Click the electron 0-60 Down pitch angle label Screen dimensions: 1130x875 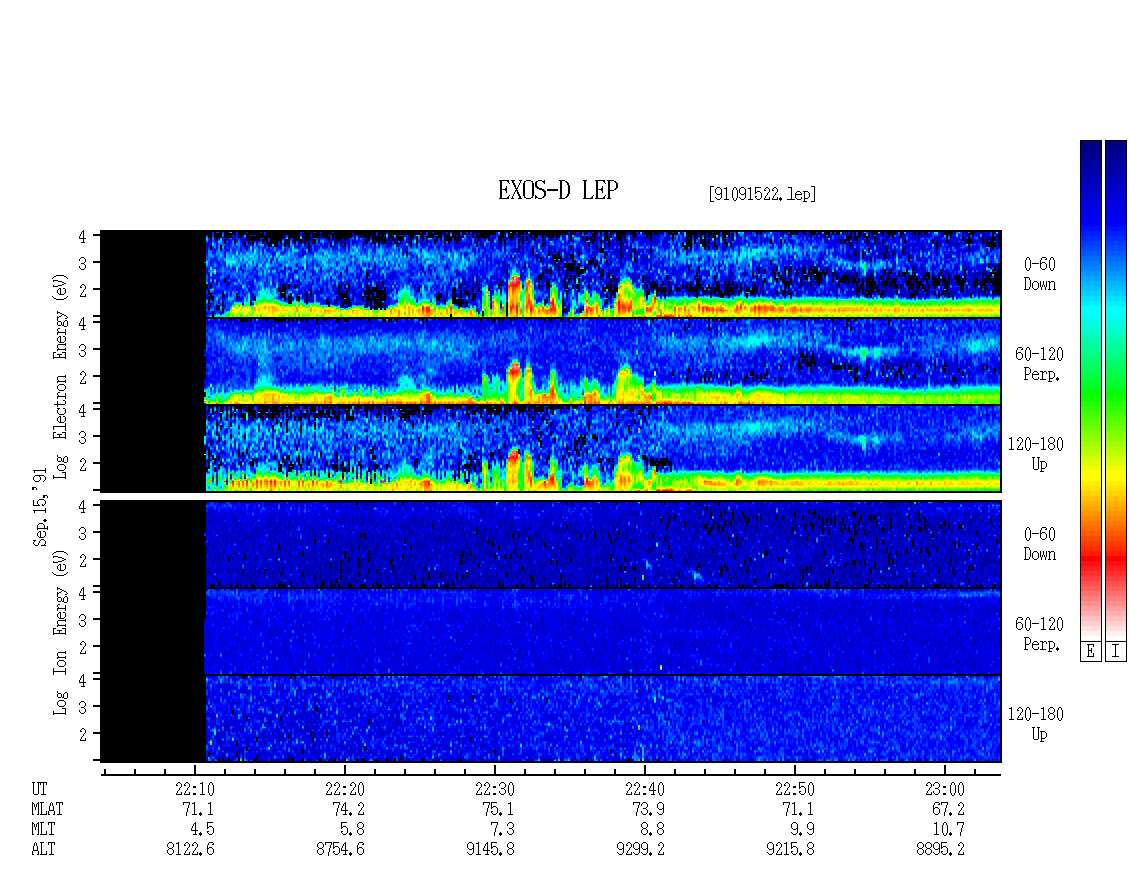tap(1039, 275)
